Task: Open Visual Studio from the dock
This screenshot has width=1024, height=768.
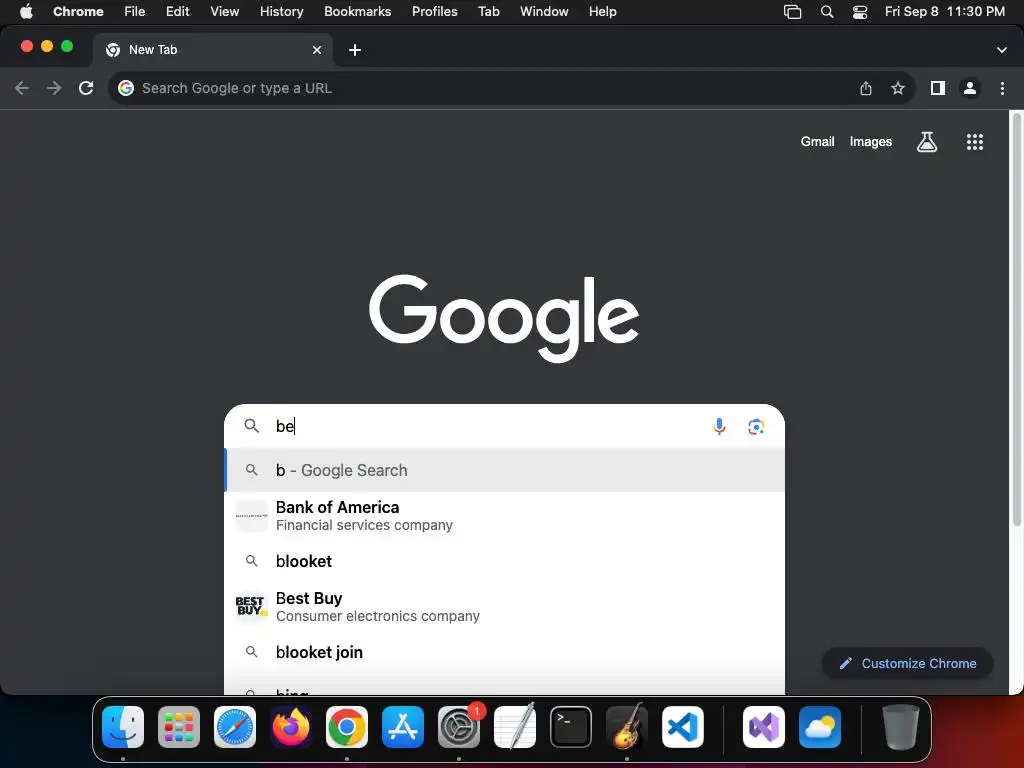Action: coord(764,727)
